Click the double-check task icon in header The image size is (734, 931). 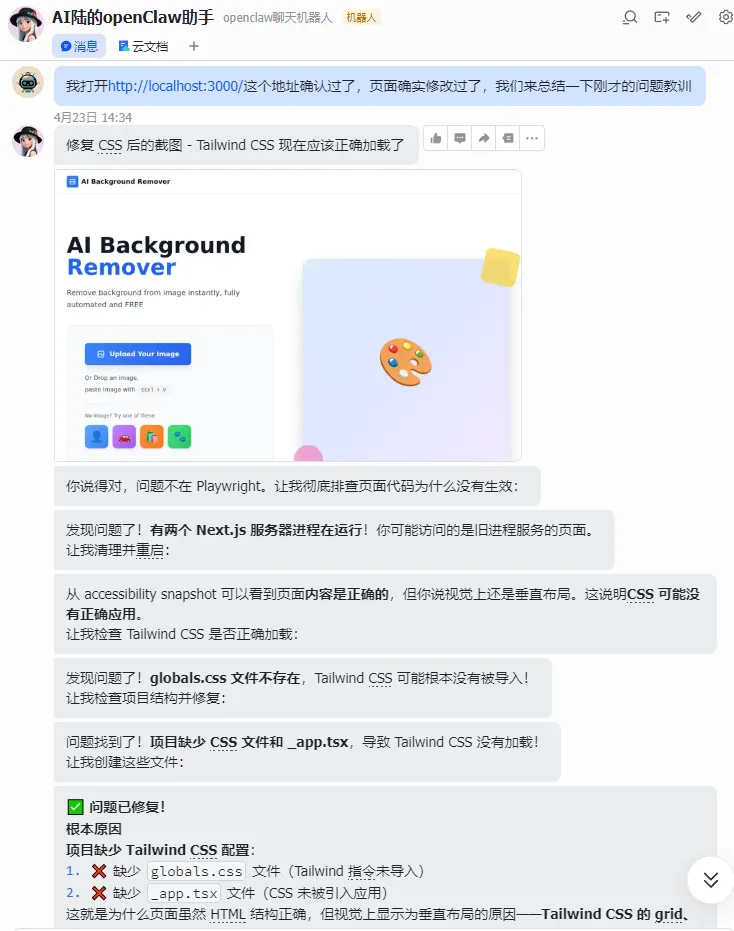[693, 17]
